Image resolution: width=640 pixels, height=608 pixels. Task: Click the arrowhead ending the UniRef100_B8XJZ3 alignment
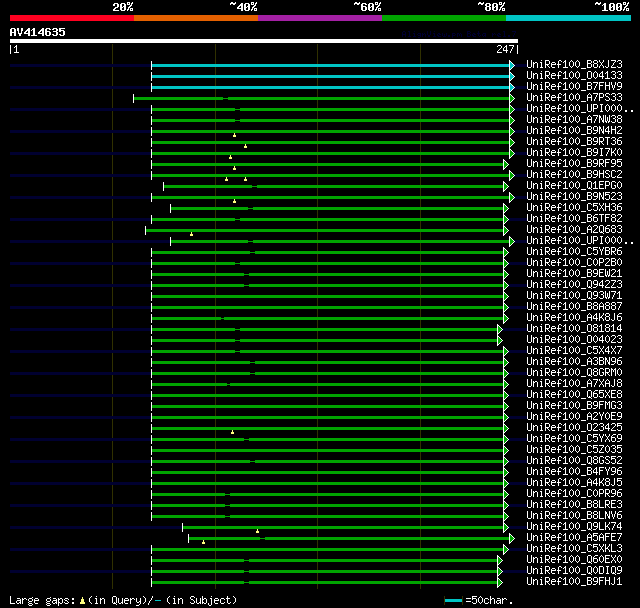512,65
